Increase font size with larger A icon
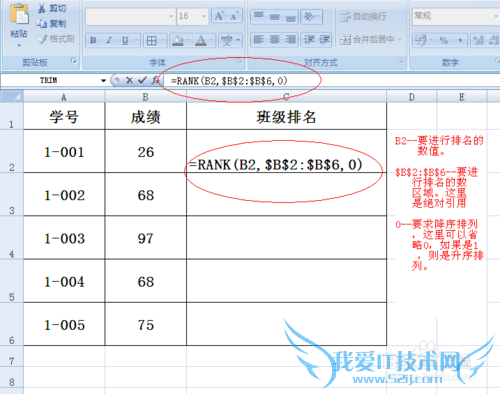 point(219,16)
